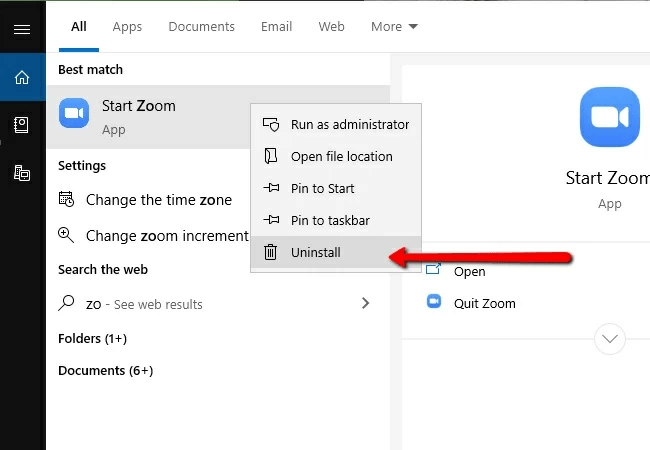Open the More dropdown
This screenshot has width=650, height=450.
pos(394,27)
